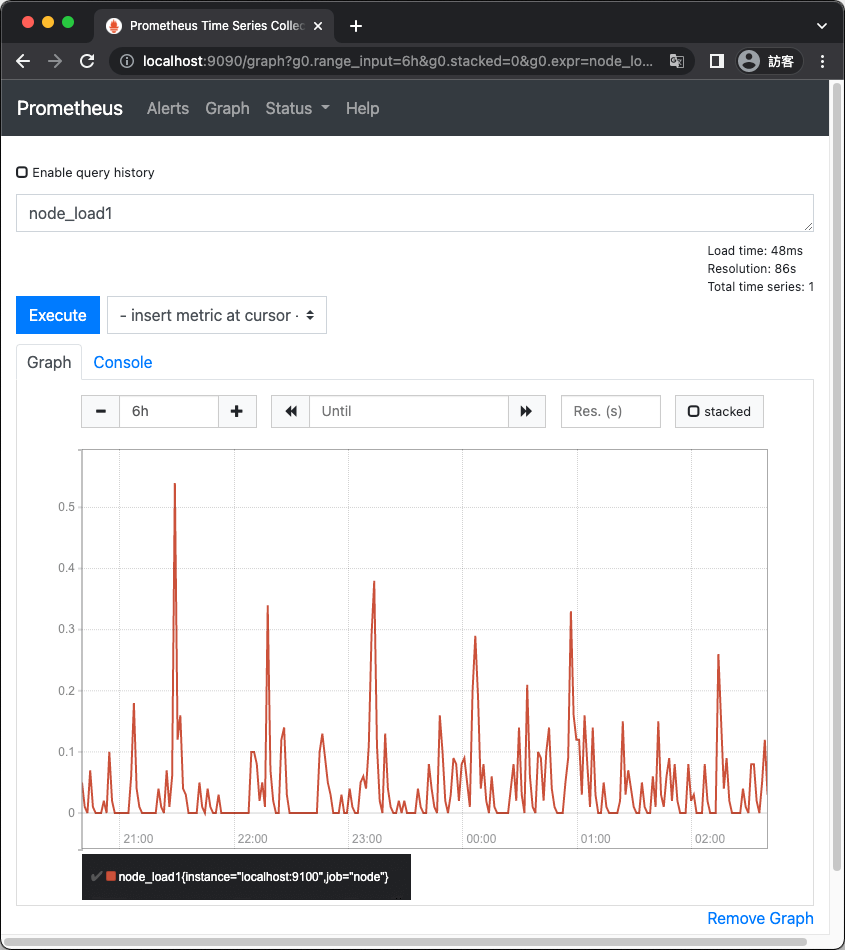
Task: Decrease the time range with minus button
Action: pos(101,411)
